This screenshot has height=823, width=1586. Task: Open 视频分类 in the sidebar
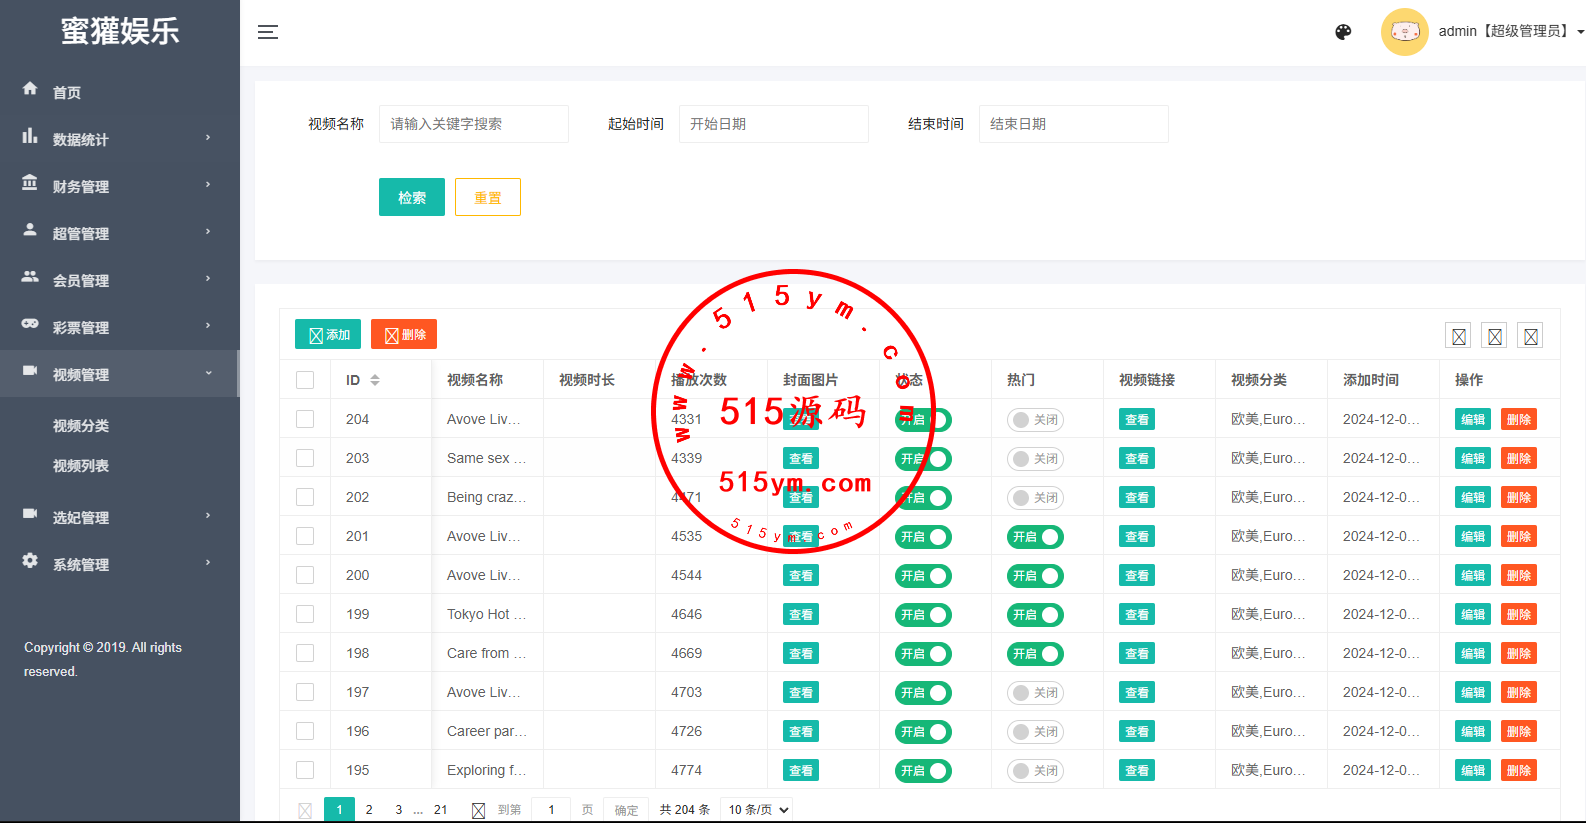coord(81,426)
